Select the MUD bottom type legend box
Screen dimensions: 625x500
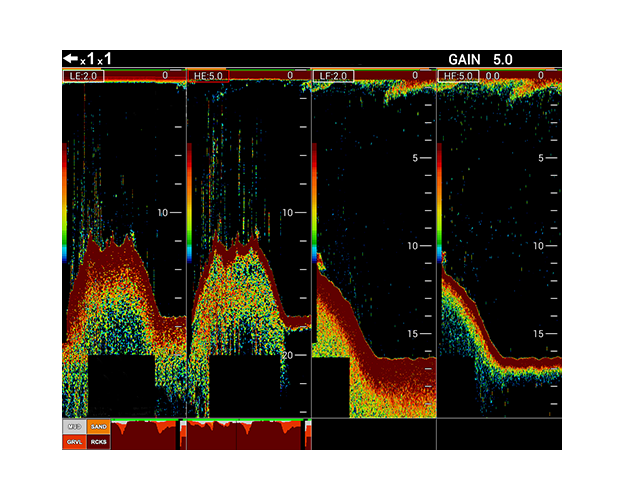73,426
